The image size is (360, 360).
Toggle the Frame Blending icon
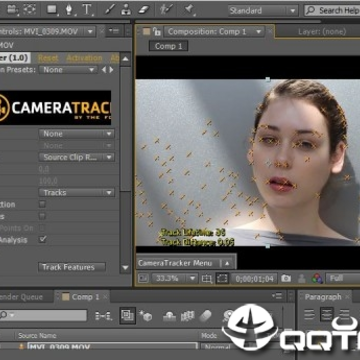tap(188, 316)
